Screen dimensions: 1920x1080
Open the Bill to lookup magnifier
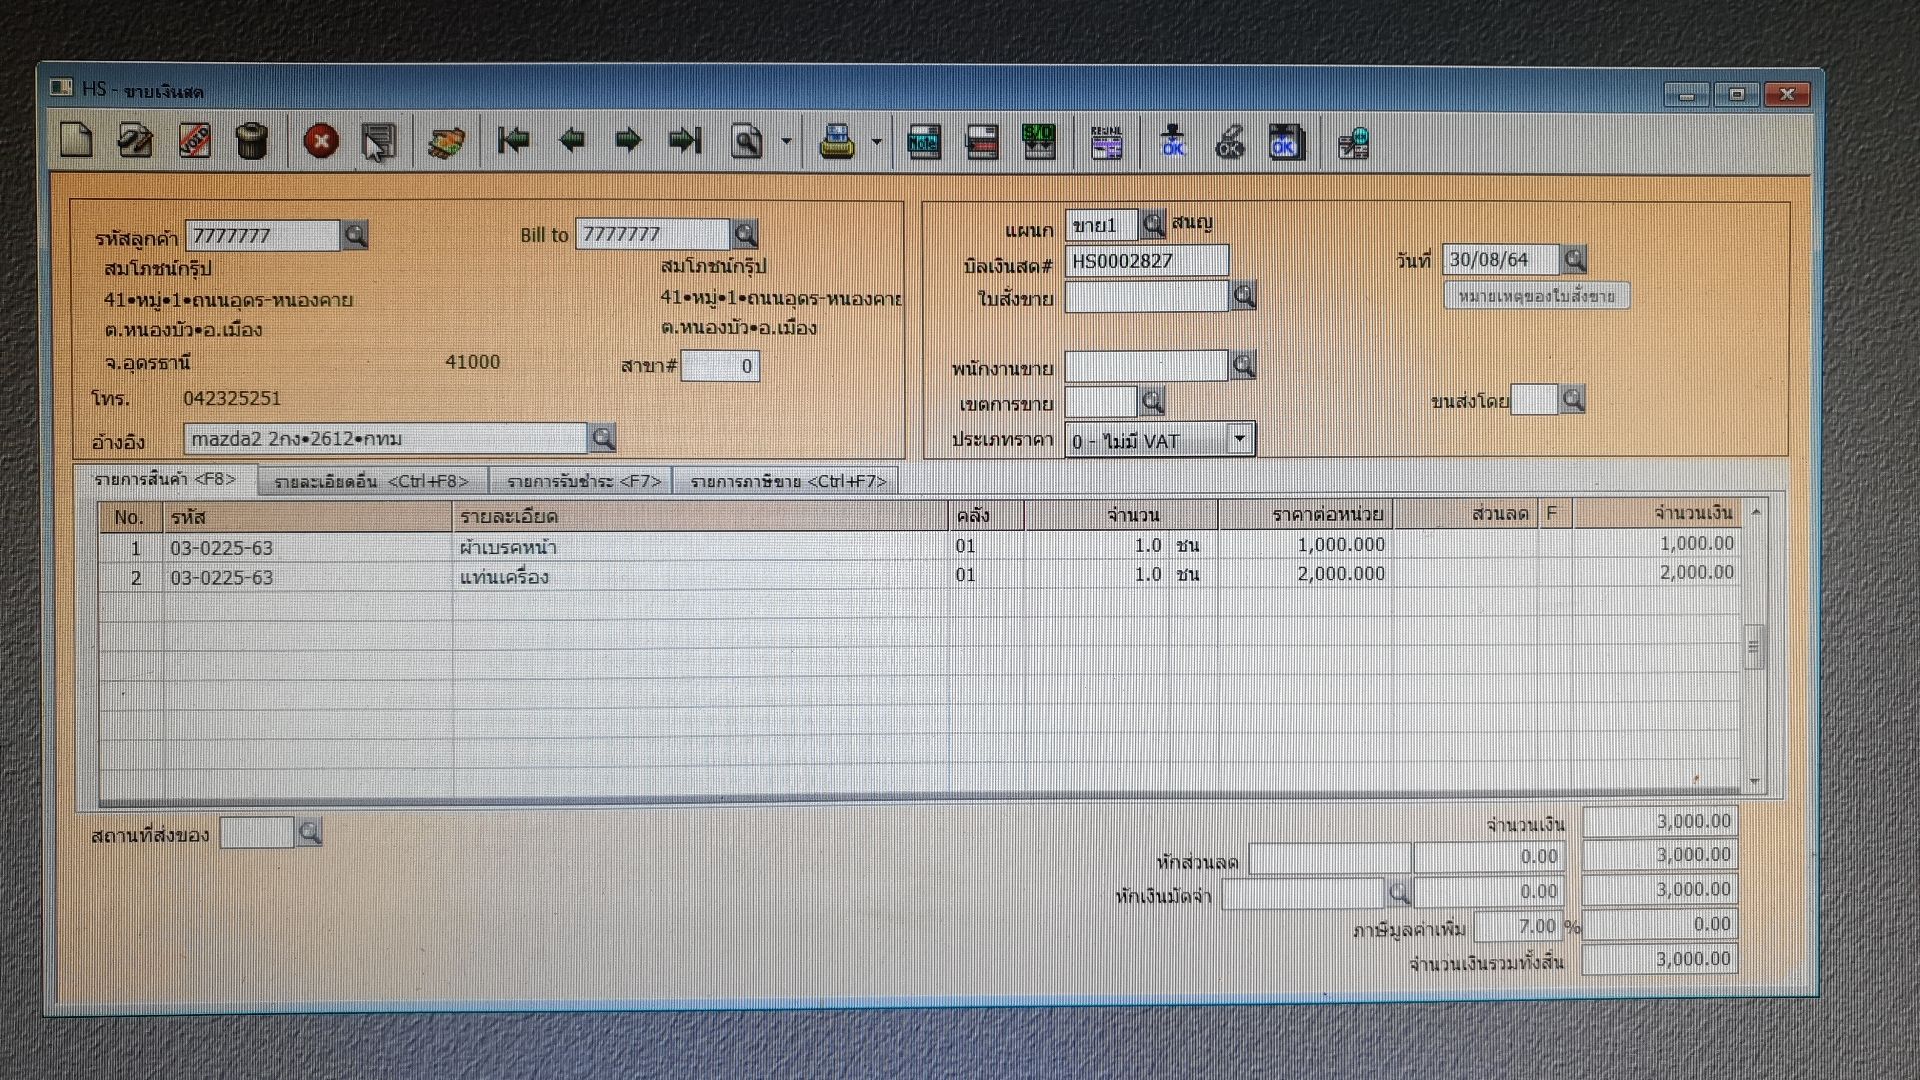coord(745,234)
